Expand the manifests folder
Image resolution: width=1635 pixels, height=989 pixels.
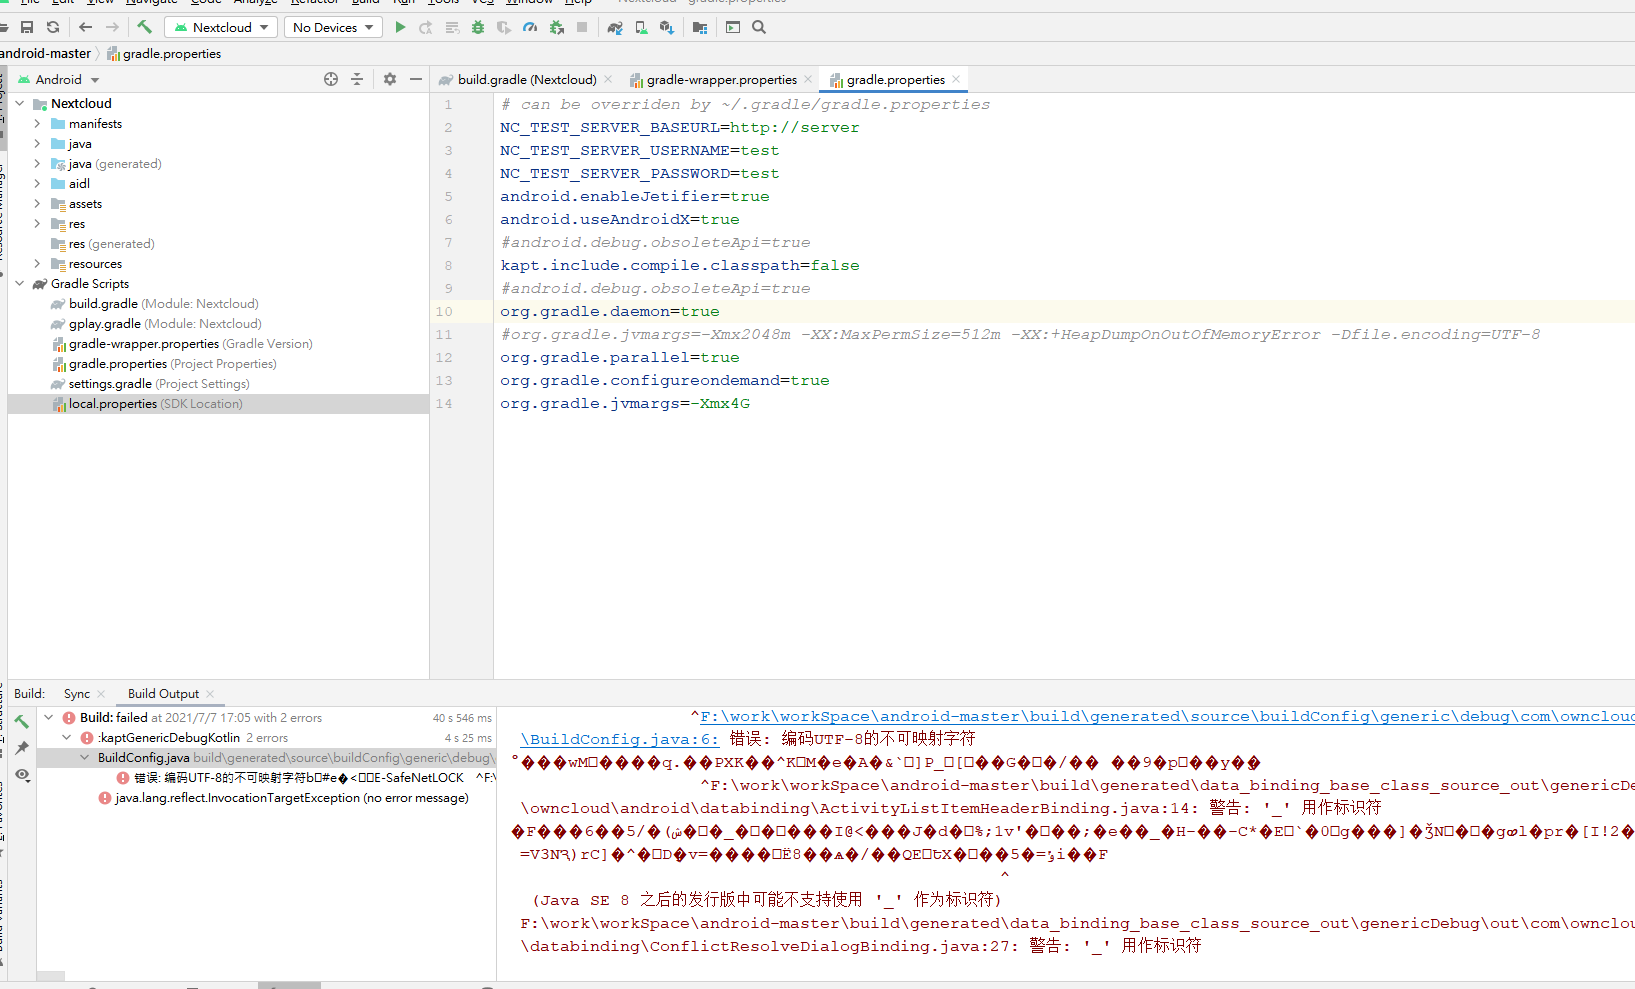tap(37, 124)
